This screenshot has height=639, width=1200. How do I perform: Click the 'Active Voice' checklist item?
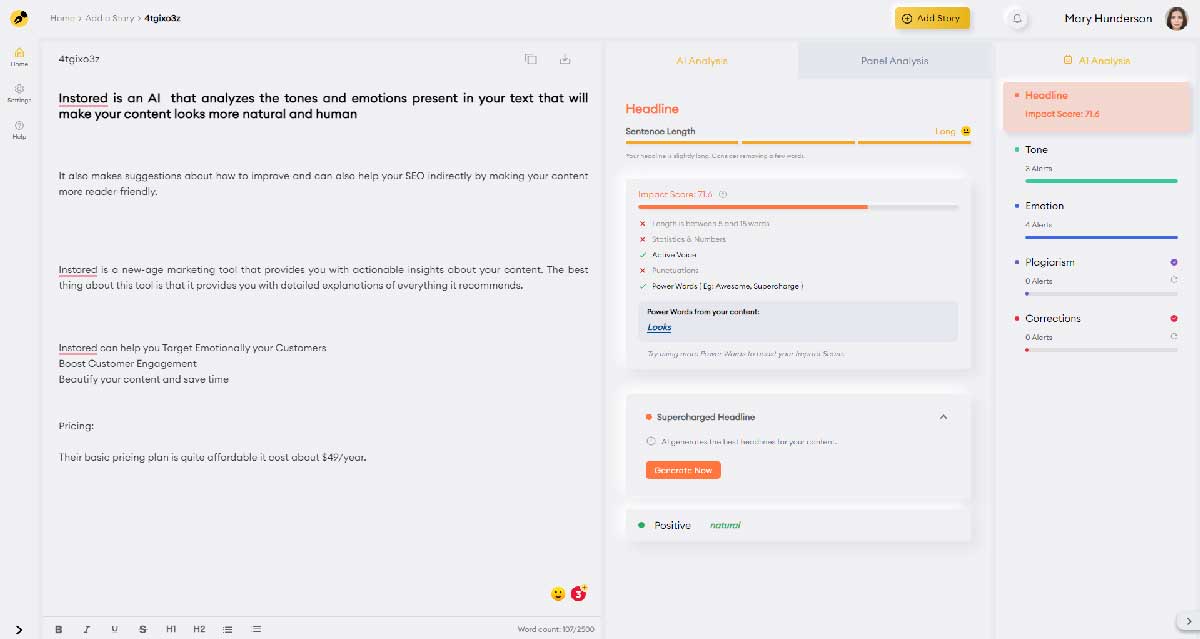(675, 255)
